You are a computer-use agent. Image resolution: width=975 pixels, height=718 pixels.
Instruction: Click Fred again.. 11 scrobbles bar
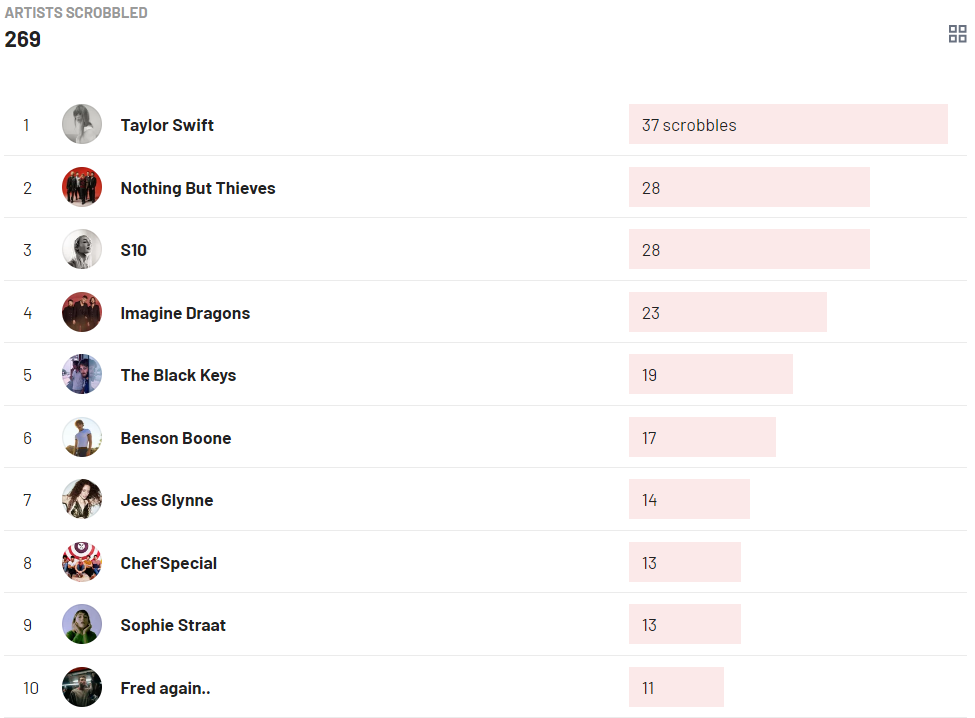tap(676, 688)
